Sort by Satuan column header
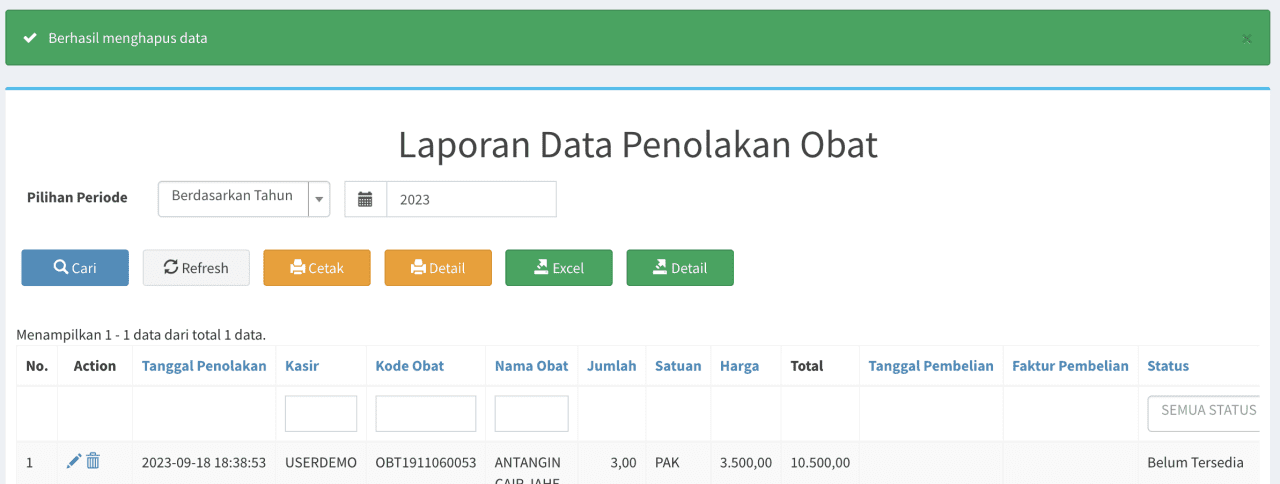Viewport: 1280px width, 484px height. (x=678, y=366)
